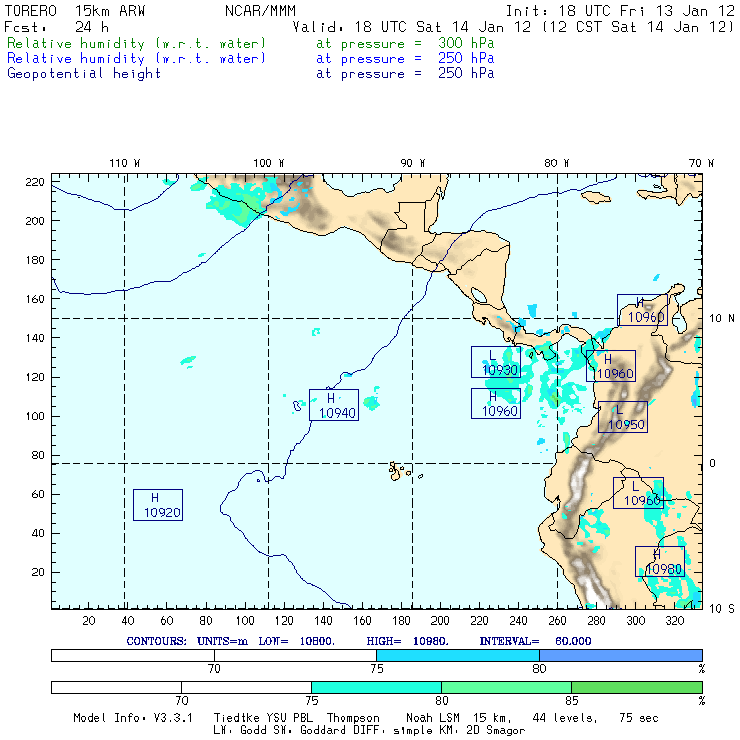Click the 'Fcst: 24 h' text
740x740 pixels.
click(x=56, y=27)
